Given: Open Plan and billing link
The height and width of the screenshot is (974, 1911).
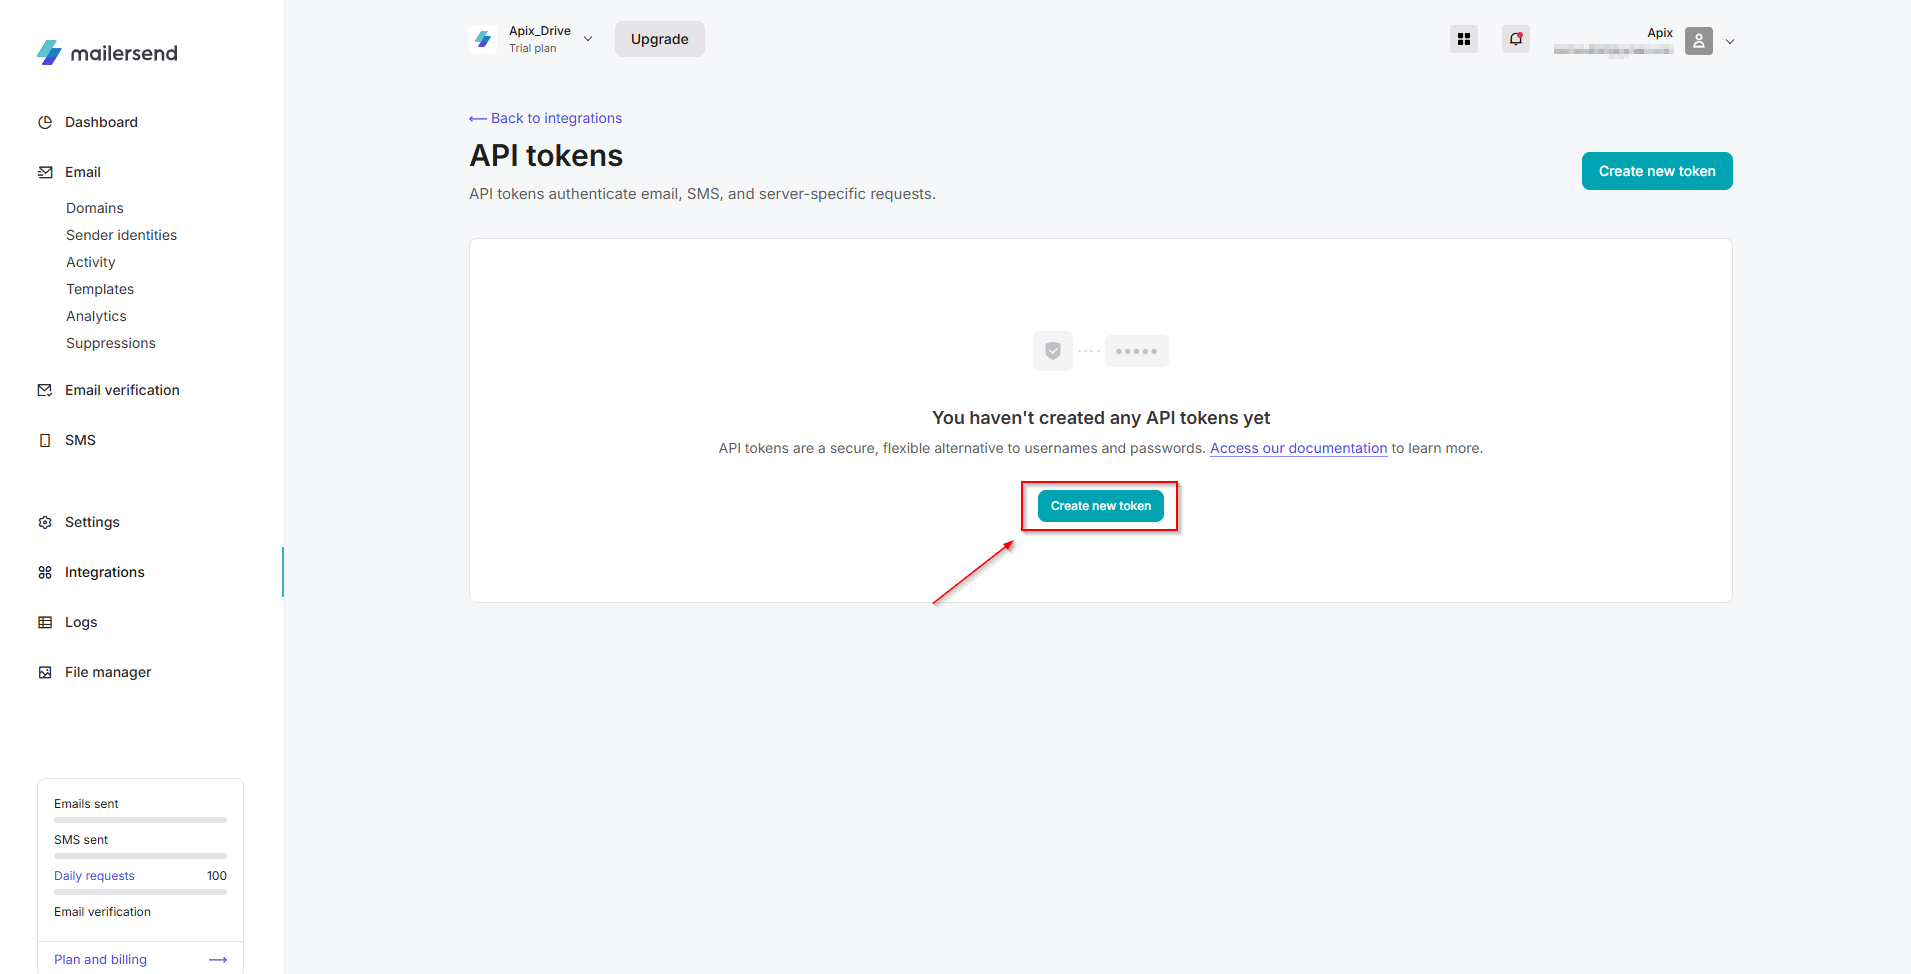Looking at the screenshot, I should pos(100,960).
